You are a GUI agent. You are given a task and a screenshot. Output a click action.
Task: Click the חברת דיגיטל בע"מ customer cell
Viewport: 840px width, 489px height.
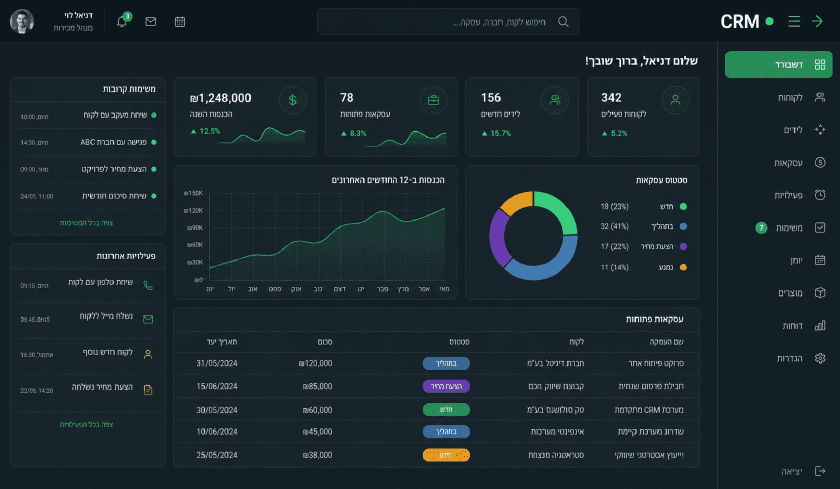click(555, 364)
